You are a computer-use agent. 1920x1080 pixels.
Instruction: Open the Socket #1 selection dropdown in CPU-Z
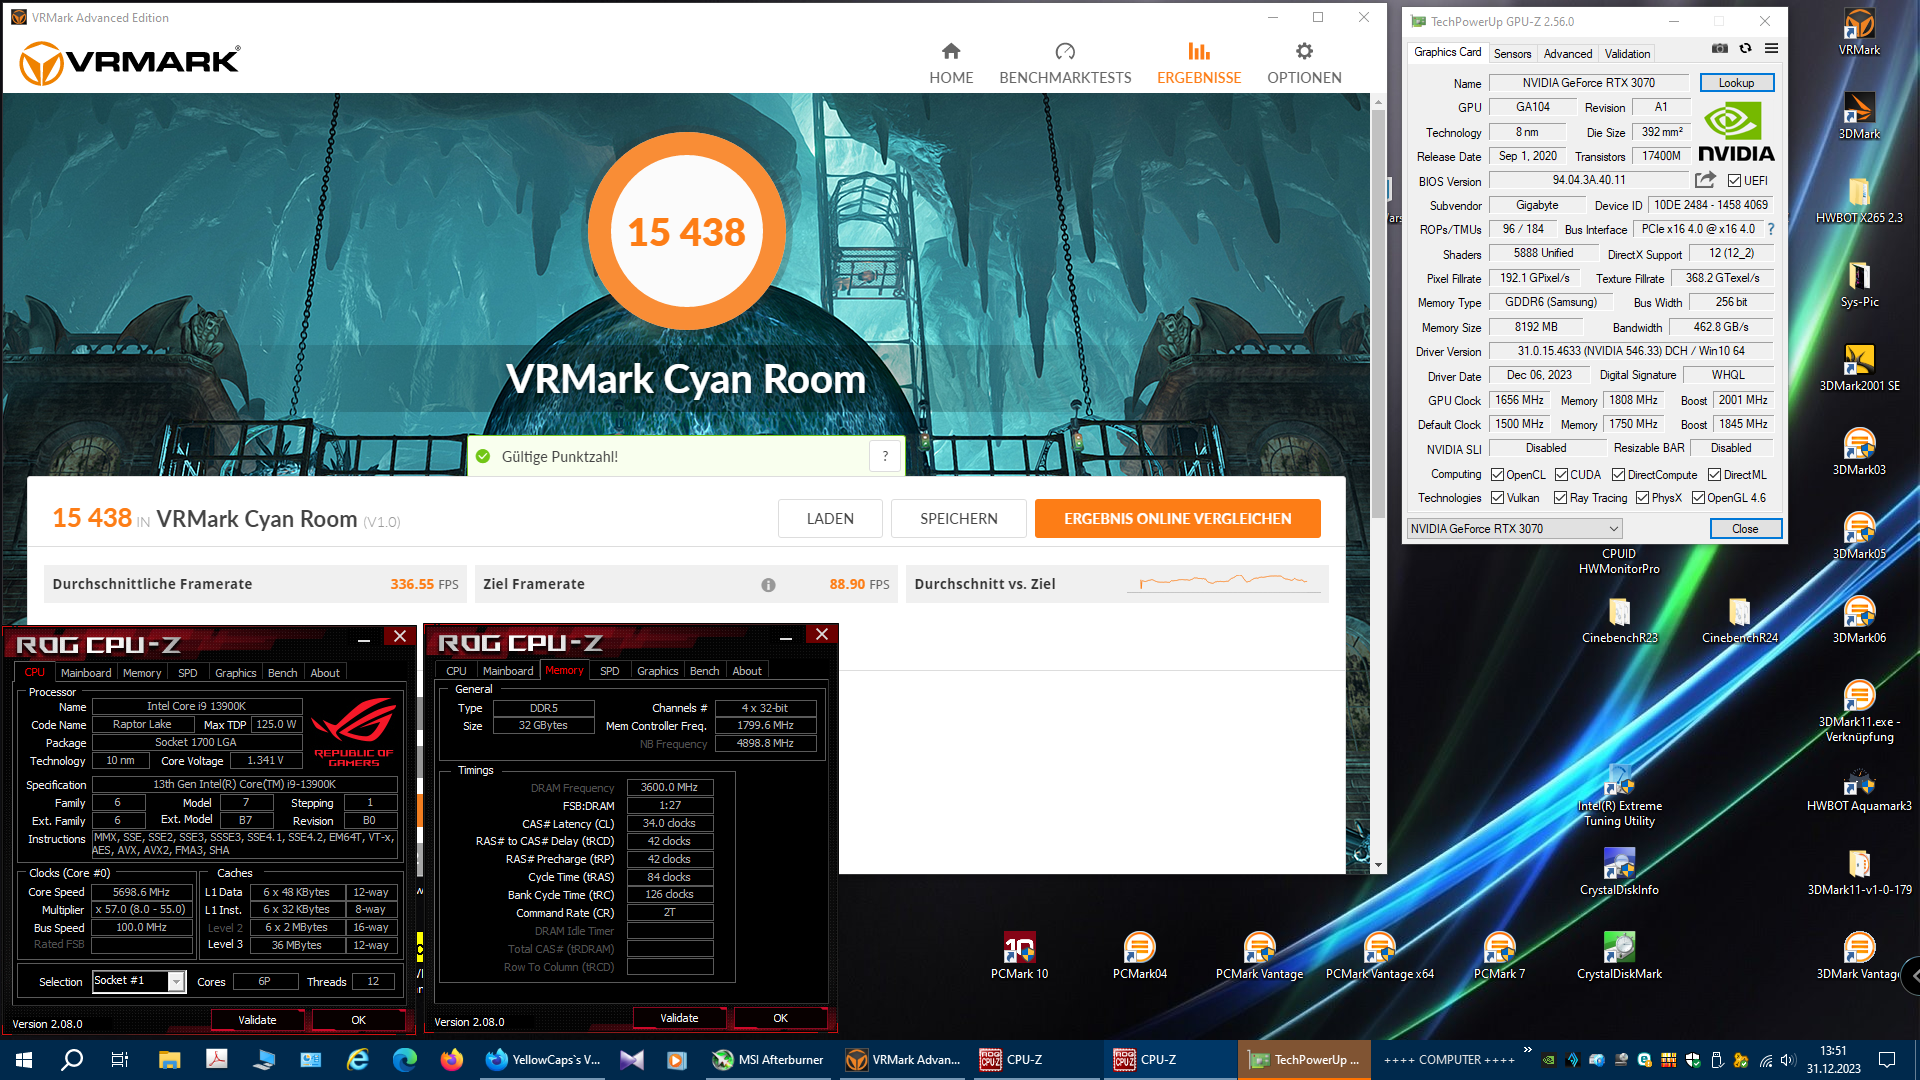click(x=139, y=981)
